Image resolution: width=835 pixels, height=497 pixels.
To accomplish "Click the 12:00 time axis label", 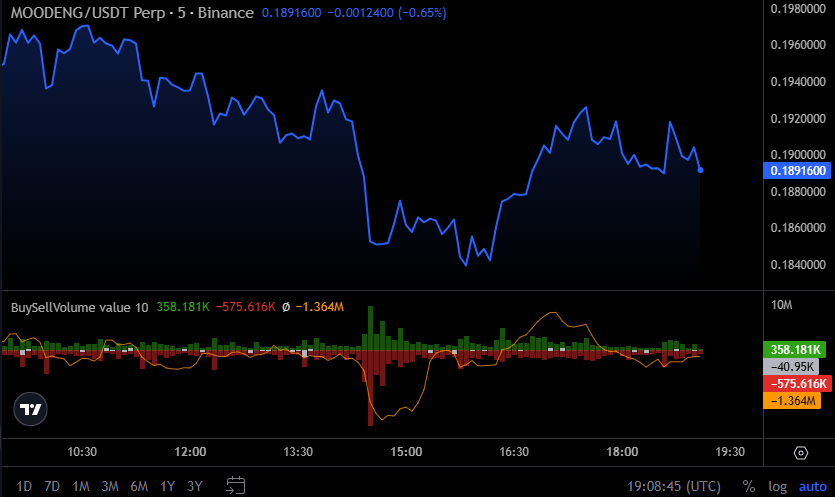I will click(x=190, y=452).
